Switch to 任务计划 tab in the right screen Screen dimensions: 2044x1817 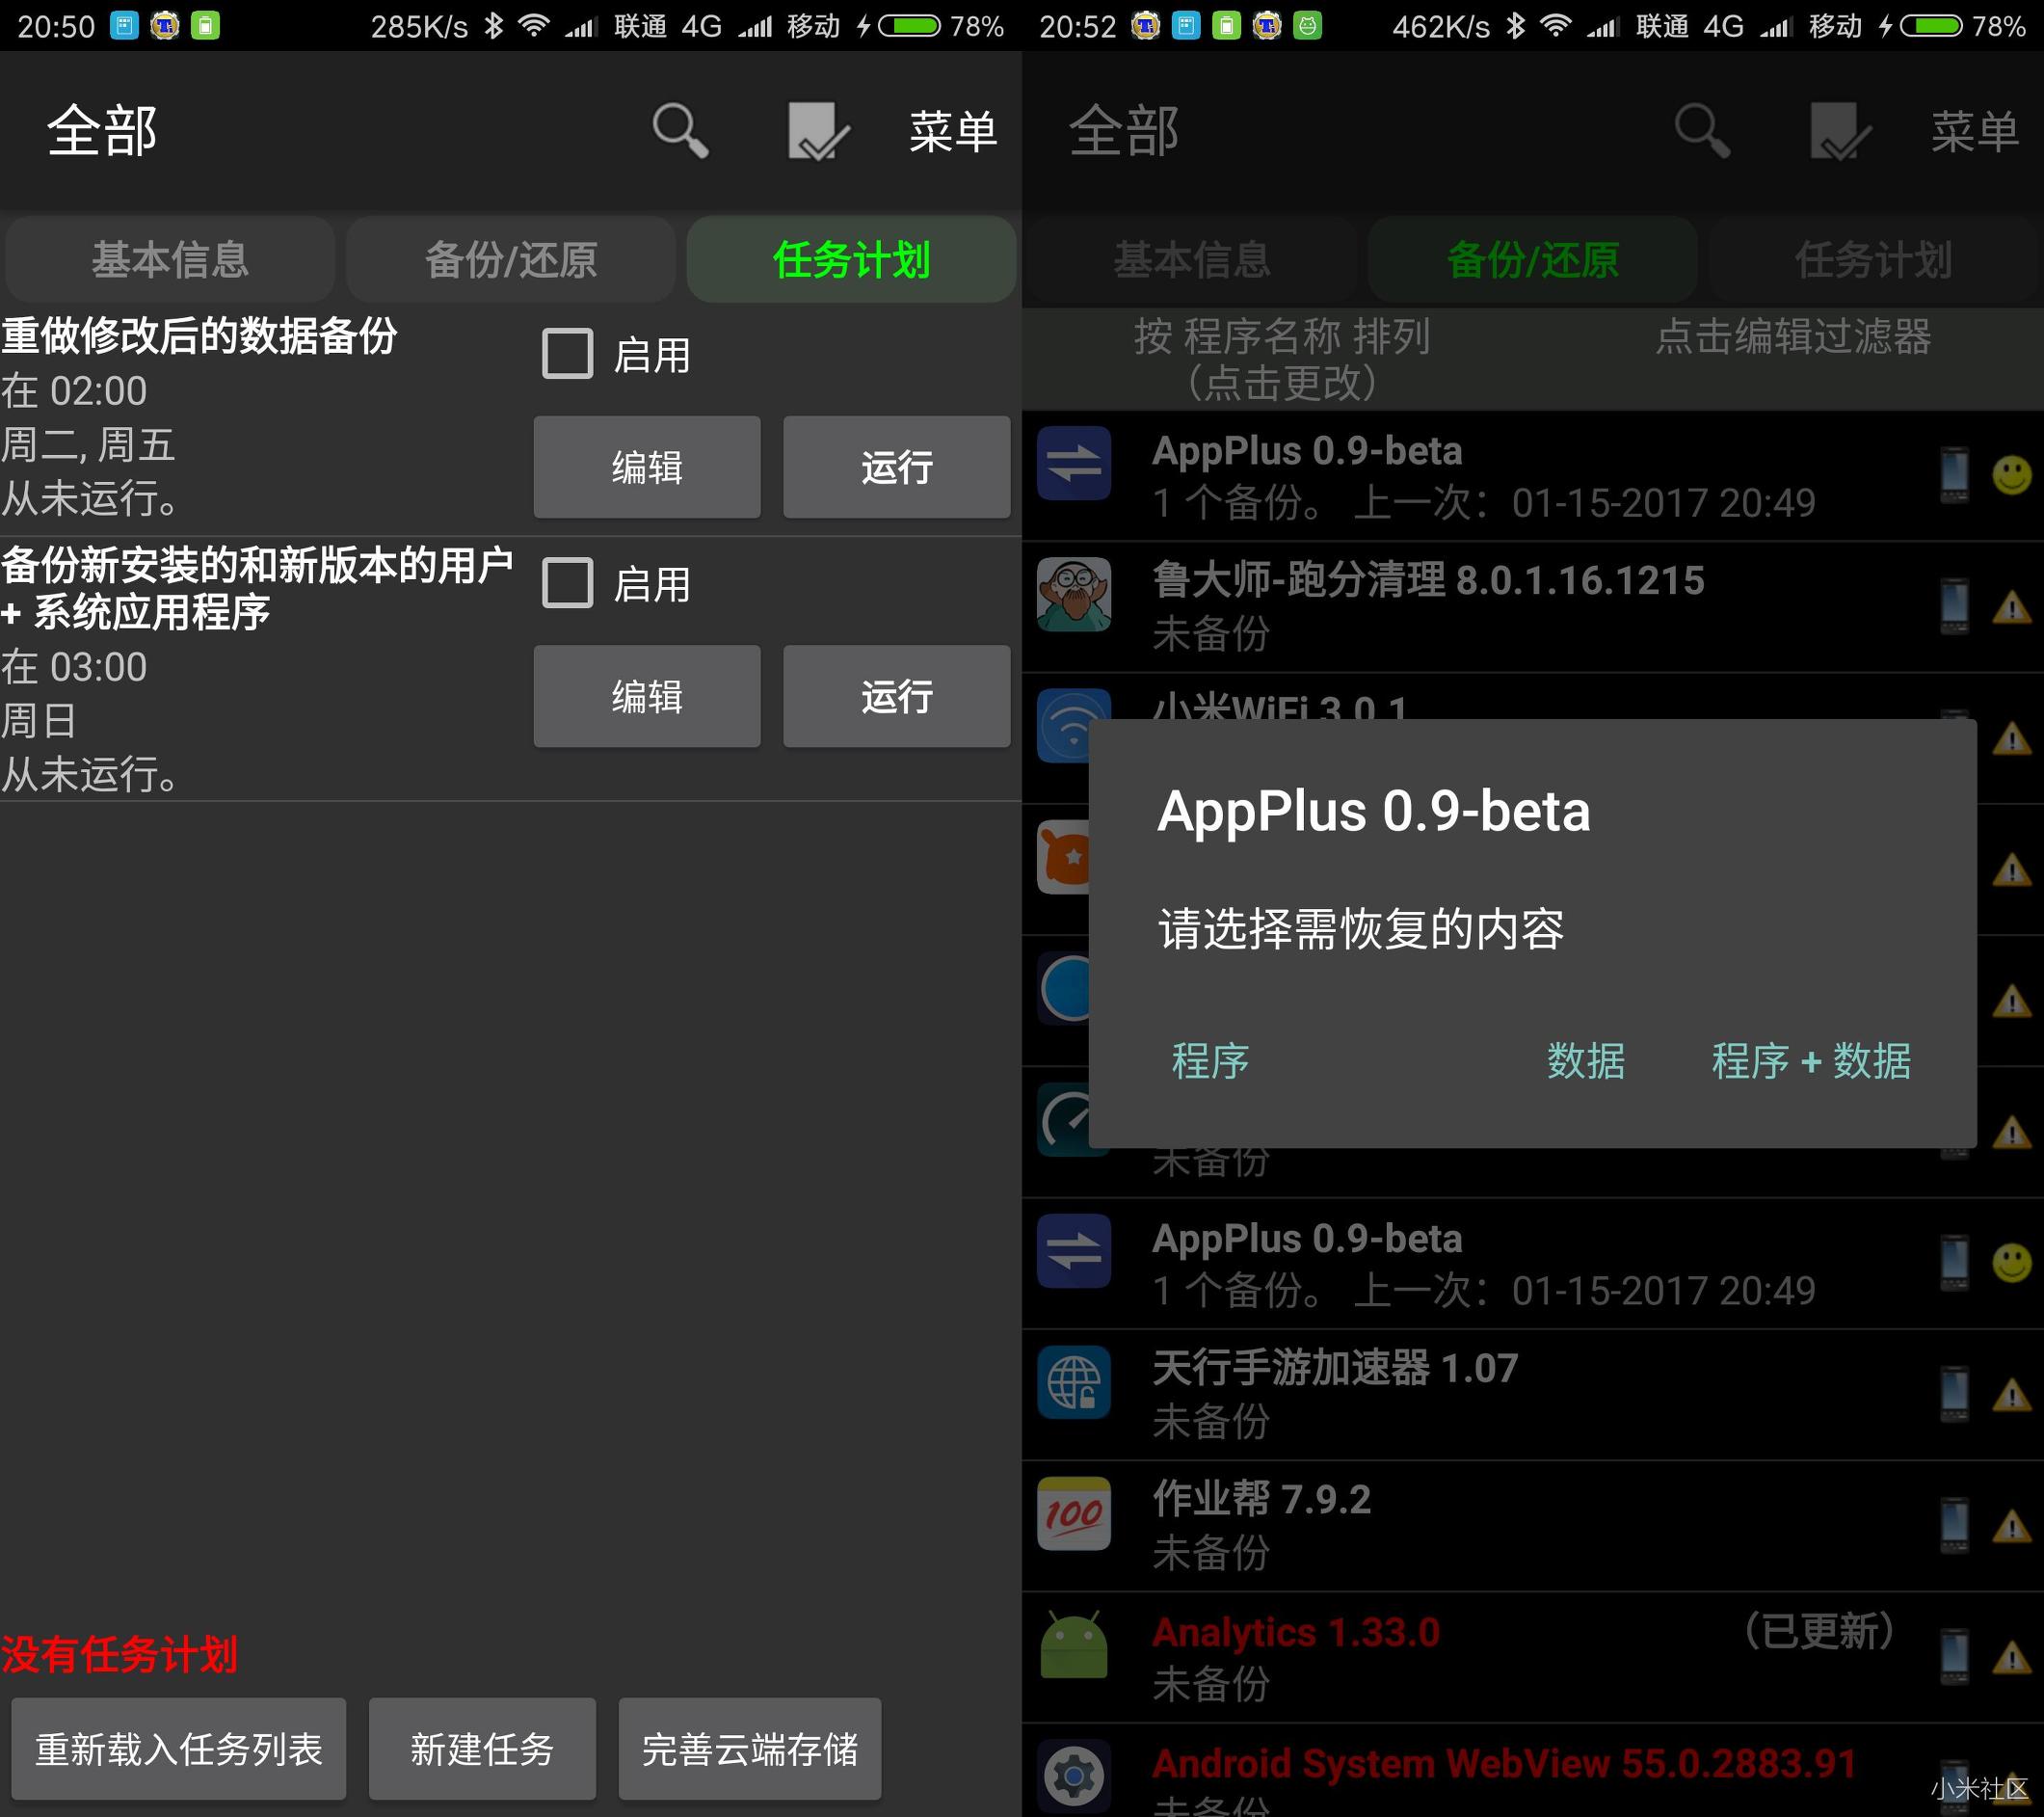(1873, 259)
